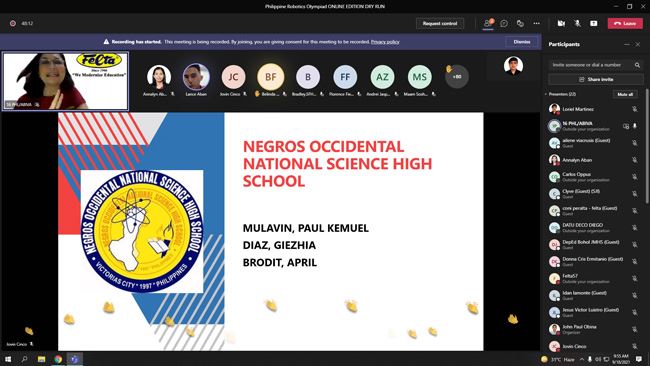The width and height of the screenshot is (650, 366).
Task: Click the taskbar clock showing 9:55 AM
Action: pyautogui.click(x=621, y=359)
